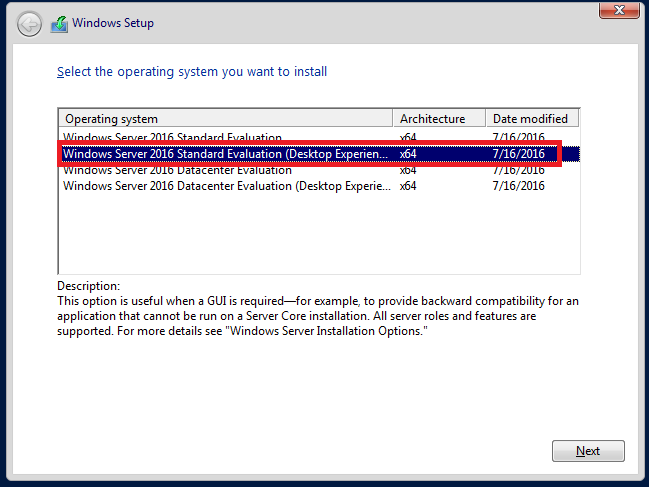This screenshot has height=487, width=649.
Task: Click the 'Select the operating system' heading
Action: click(192, 72)
